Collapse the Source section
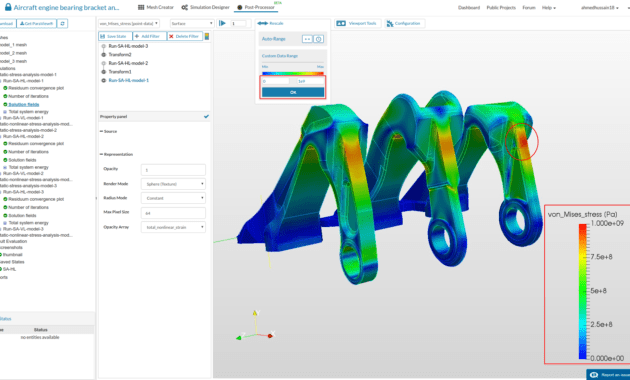Screen dimensions: 630x380 pos(108,131)
